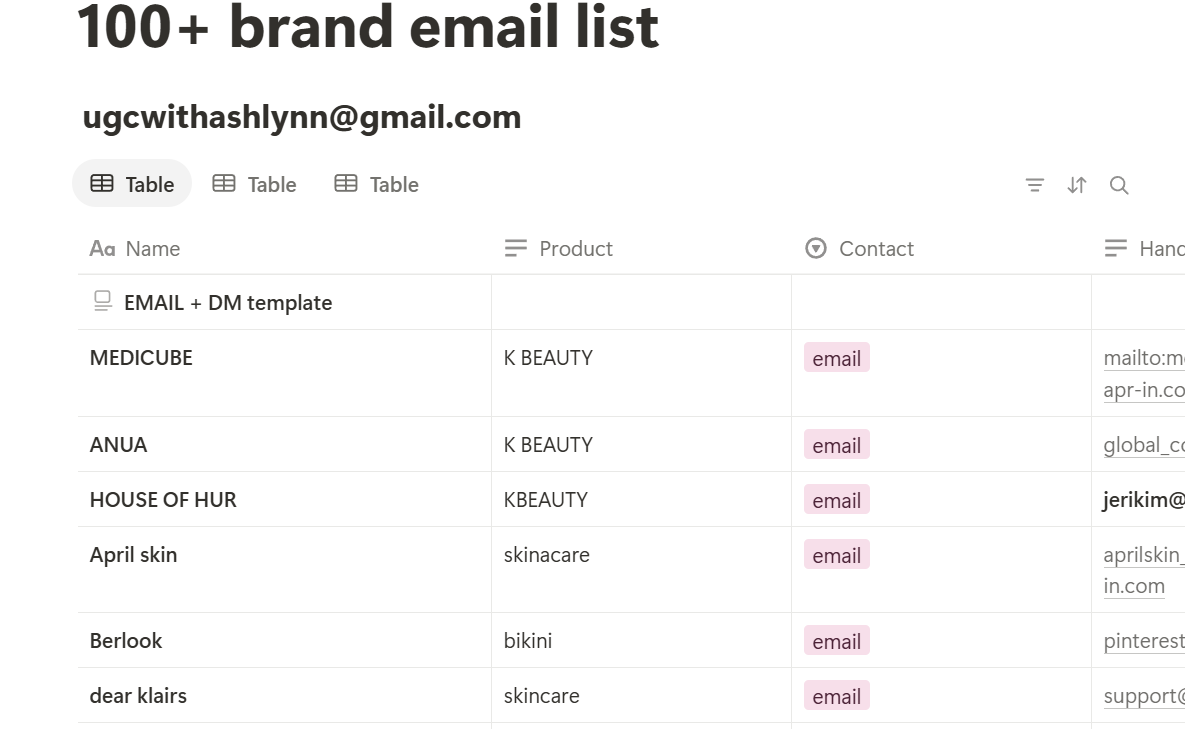Open the Name column header menu
Image resolution: width=1185 pixels, height=729 pixels.
153,248
